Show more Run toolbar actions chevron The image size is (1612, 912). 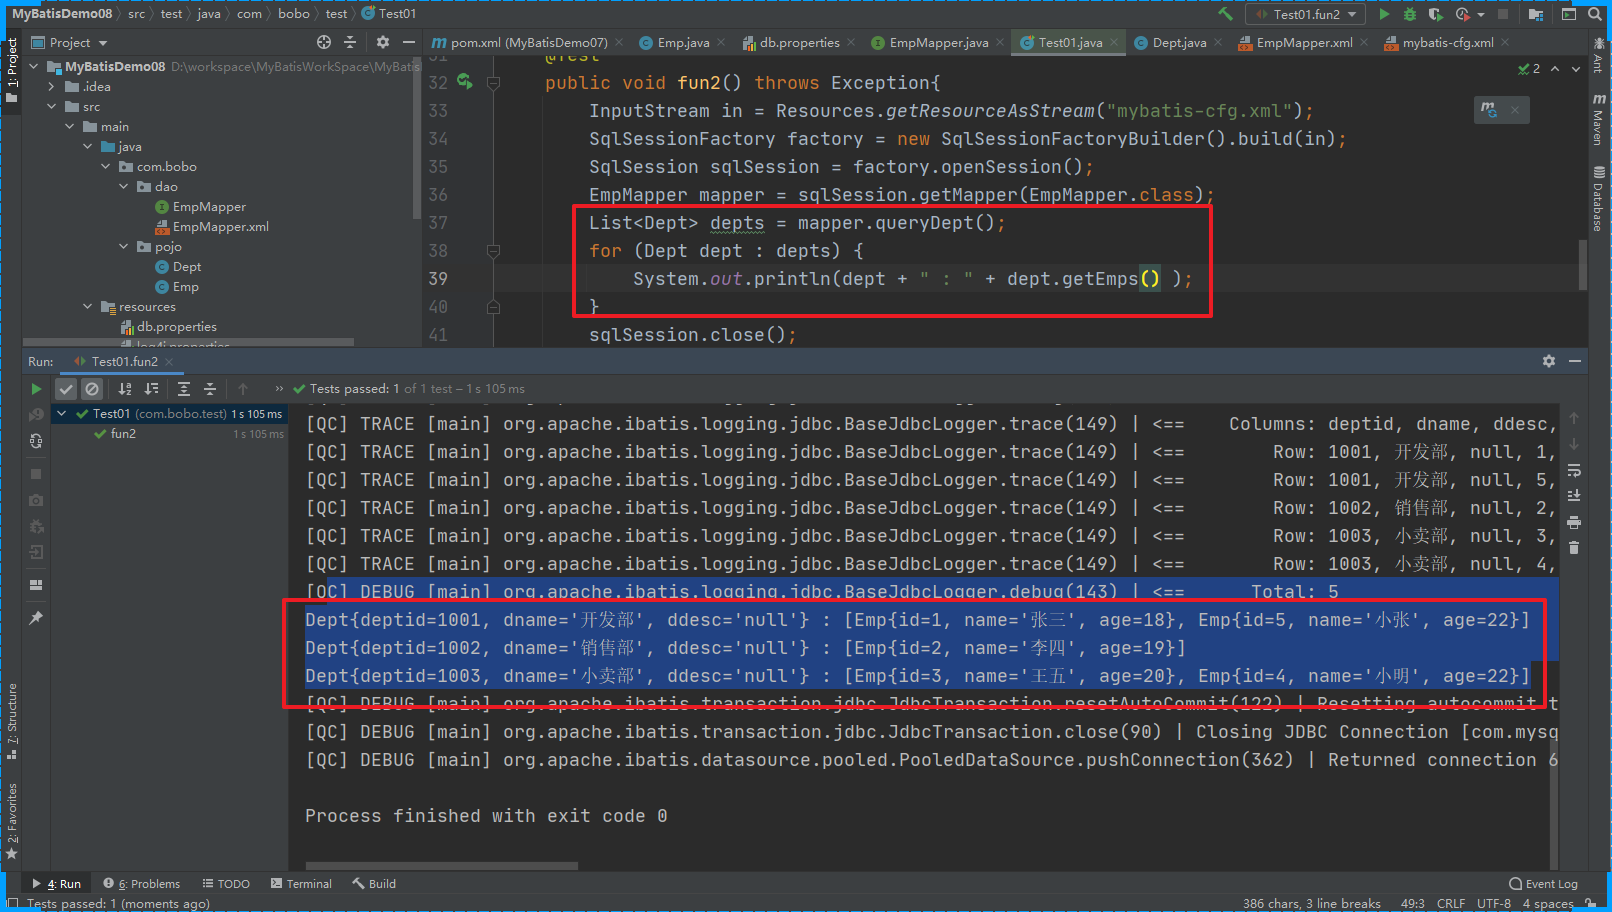point(279,389)
